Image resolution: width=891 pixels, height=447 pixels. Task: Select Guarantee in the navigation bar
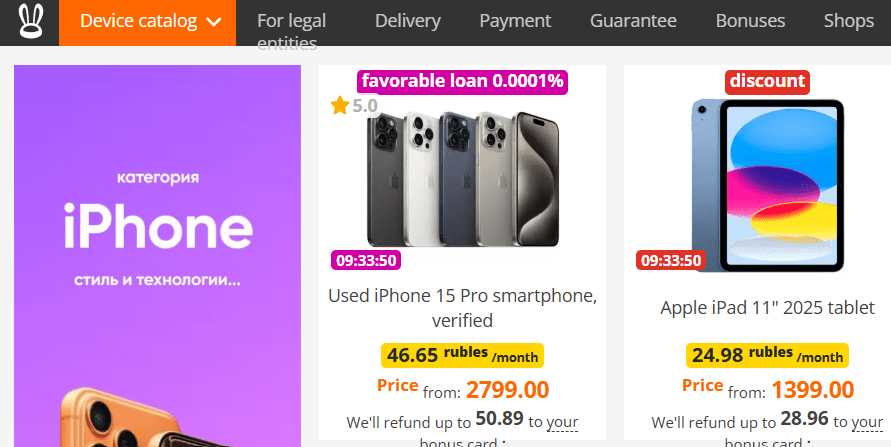coord(633,21)
